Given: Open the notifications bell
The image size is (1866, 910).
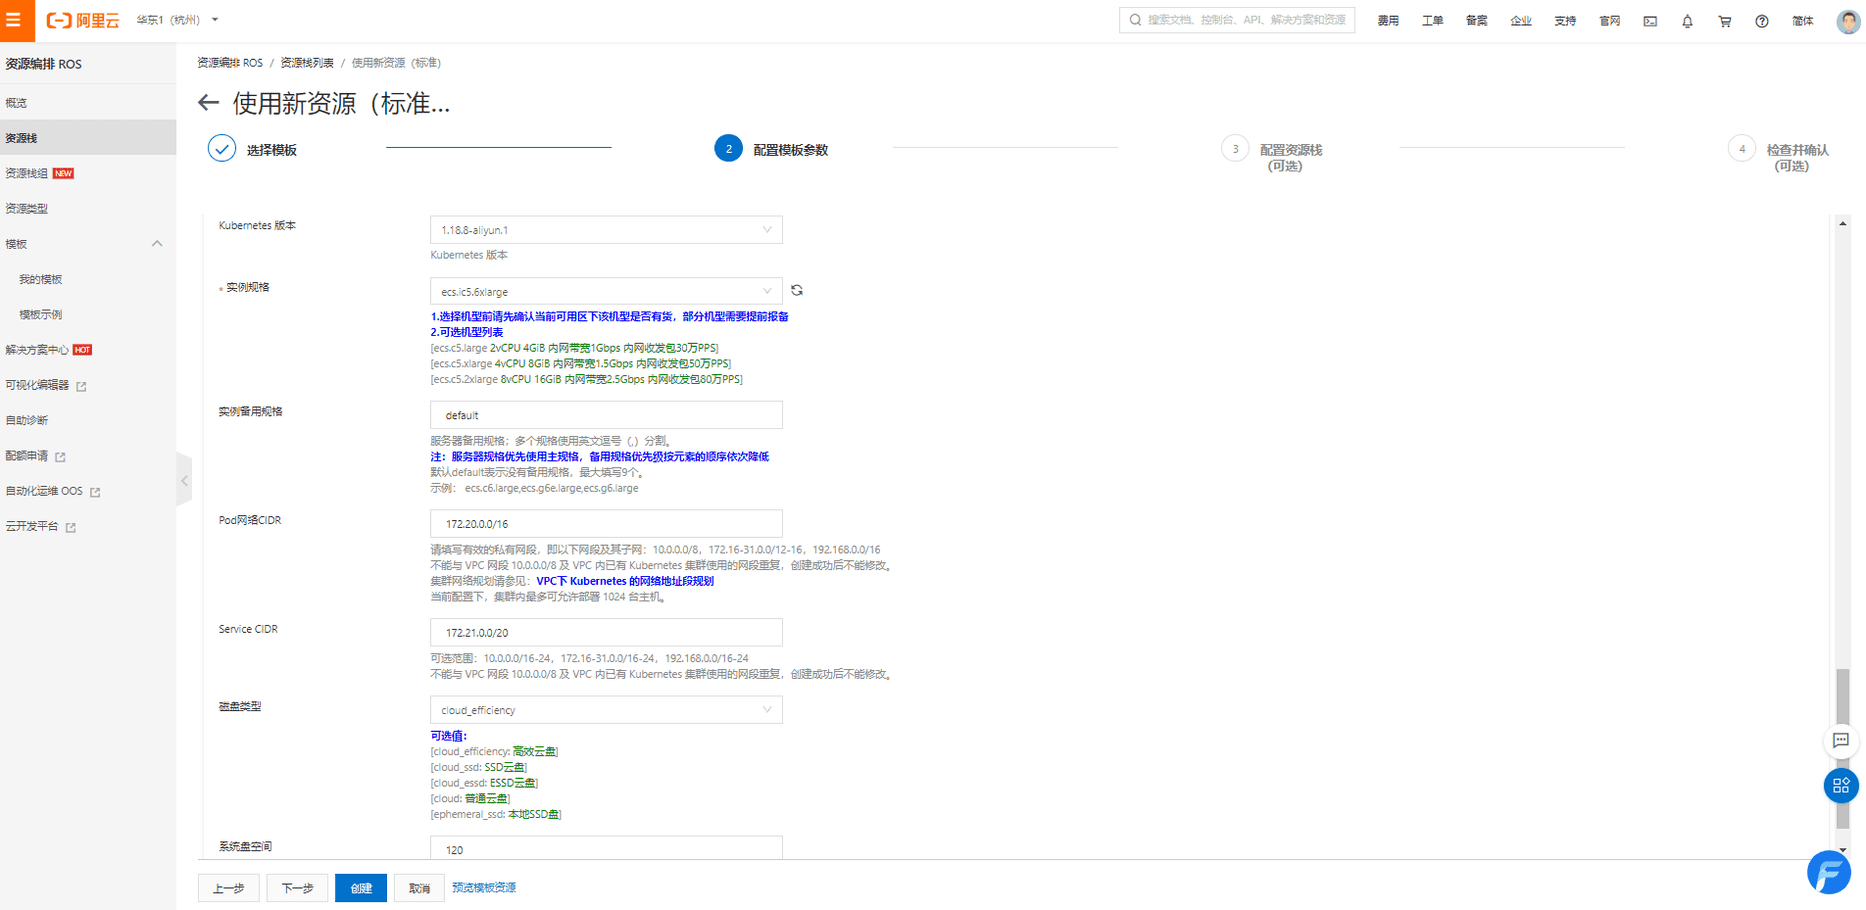Looking at the screenshot, I should pos(1687,21).
